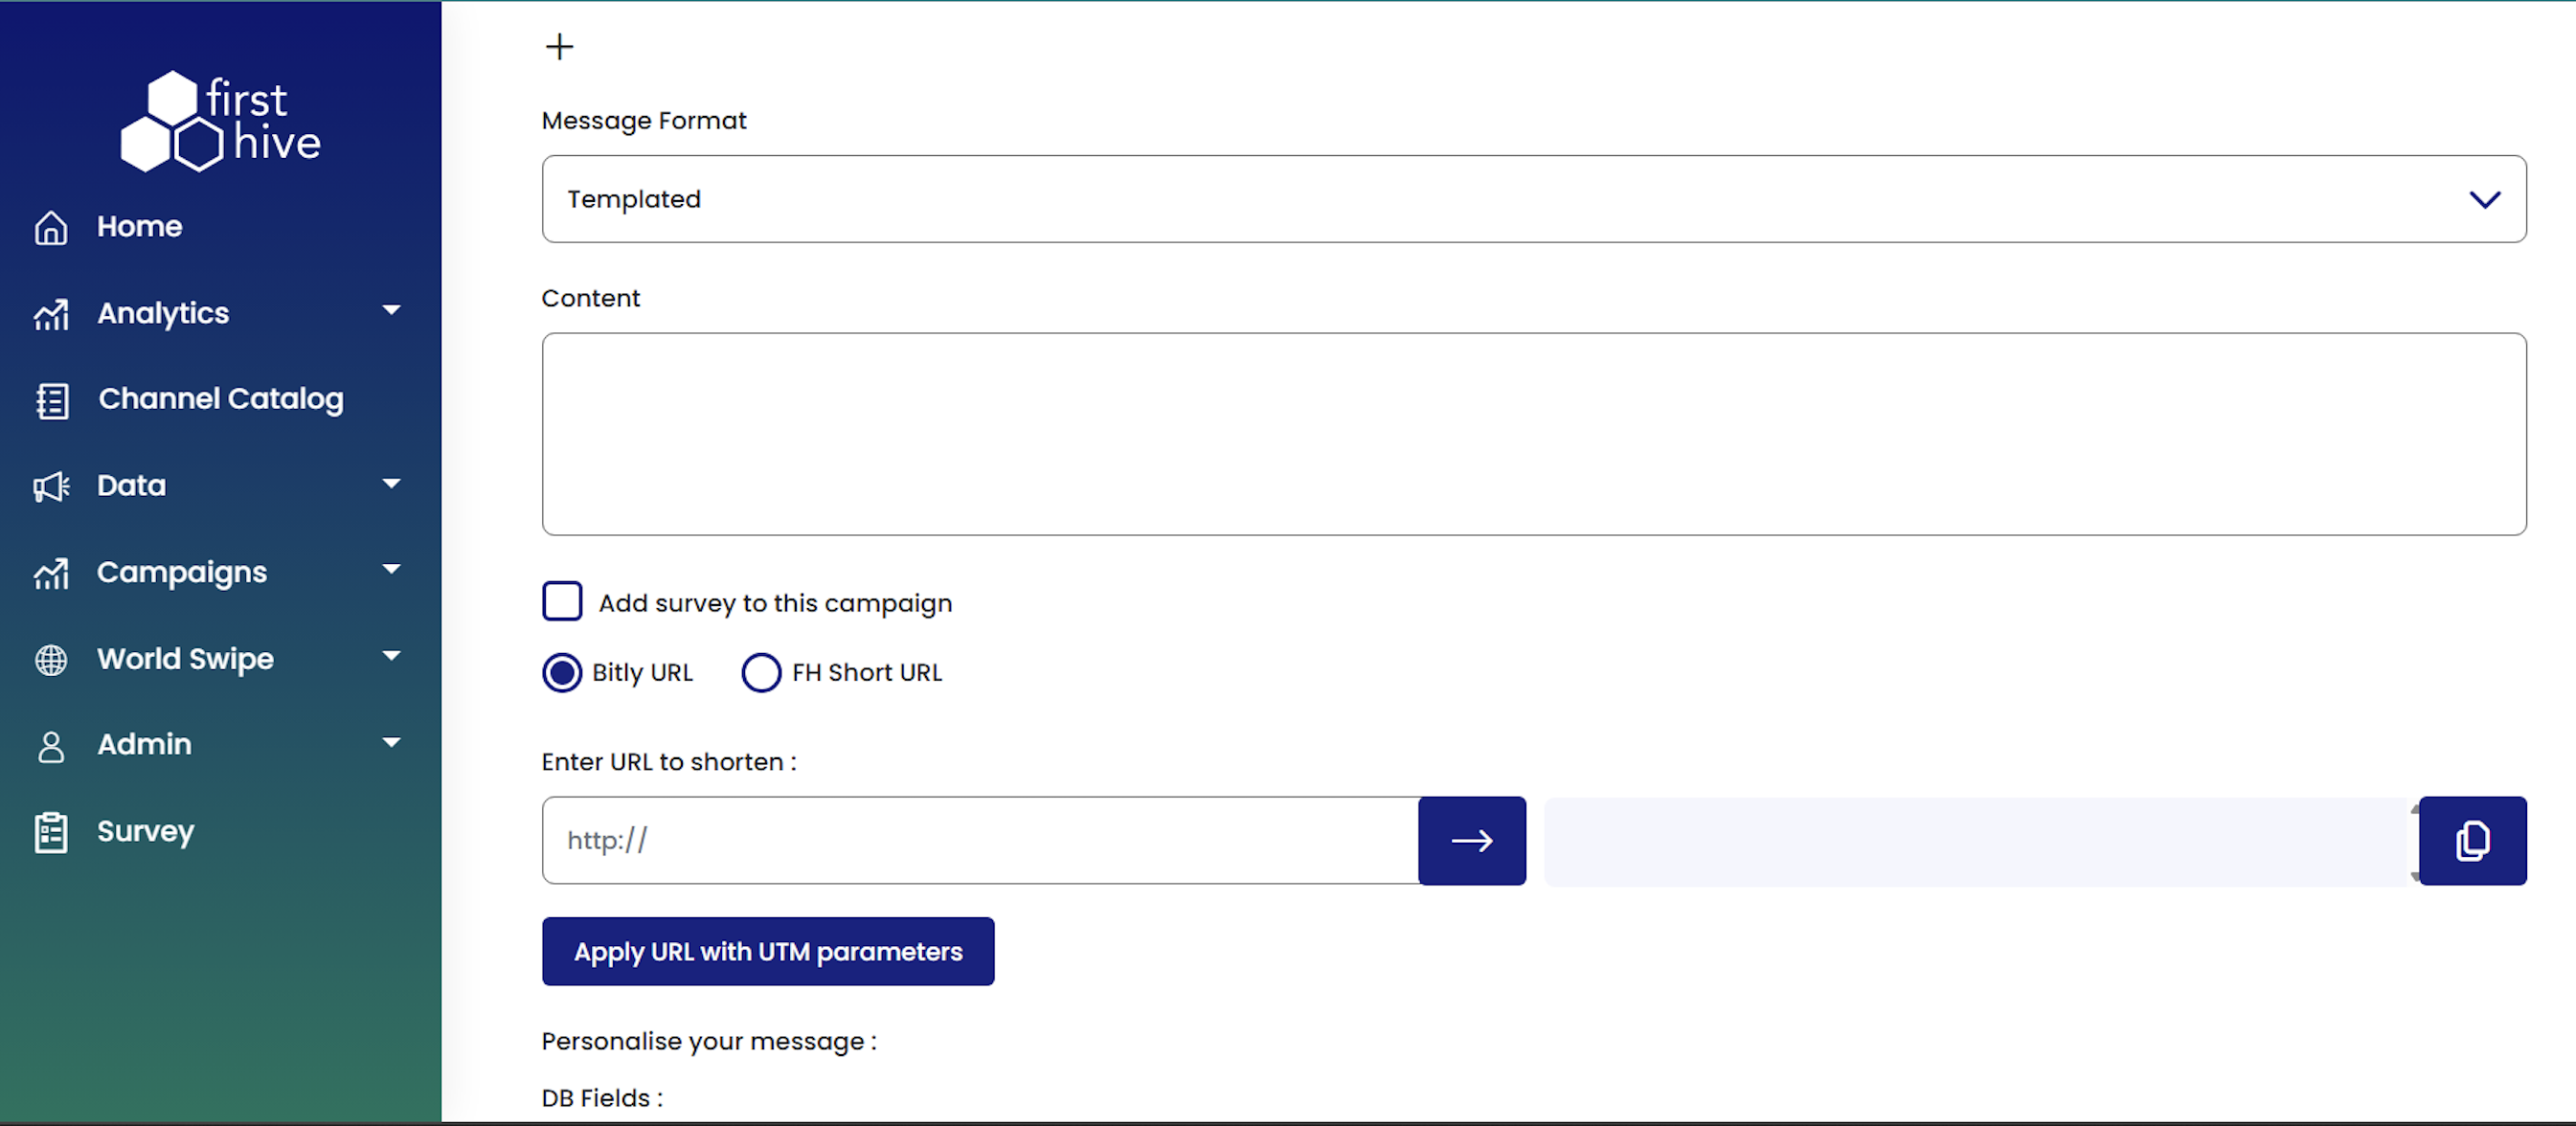Image resolution: width=2576 pixels, height=1126 pixels.
Task: Select the FH Short URL radio button
Action: (761, 673)
